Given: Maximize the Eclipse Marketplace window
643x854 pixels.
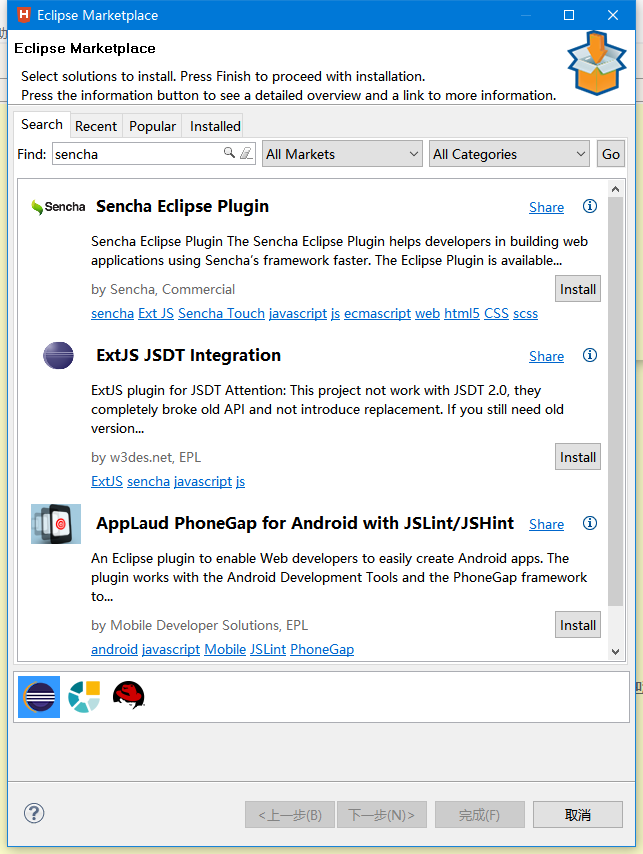Looking at the screenshot, I should pos(568,15).
